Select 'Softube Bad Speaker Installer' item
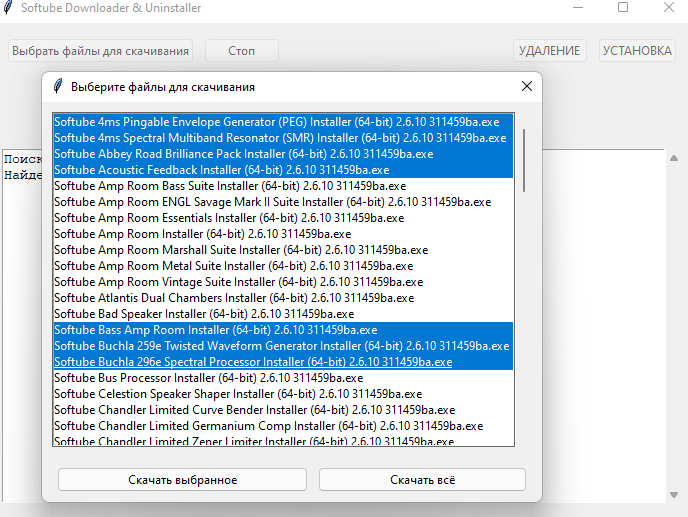688x517 pixels. [283, 314]
